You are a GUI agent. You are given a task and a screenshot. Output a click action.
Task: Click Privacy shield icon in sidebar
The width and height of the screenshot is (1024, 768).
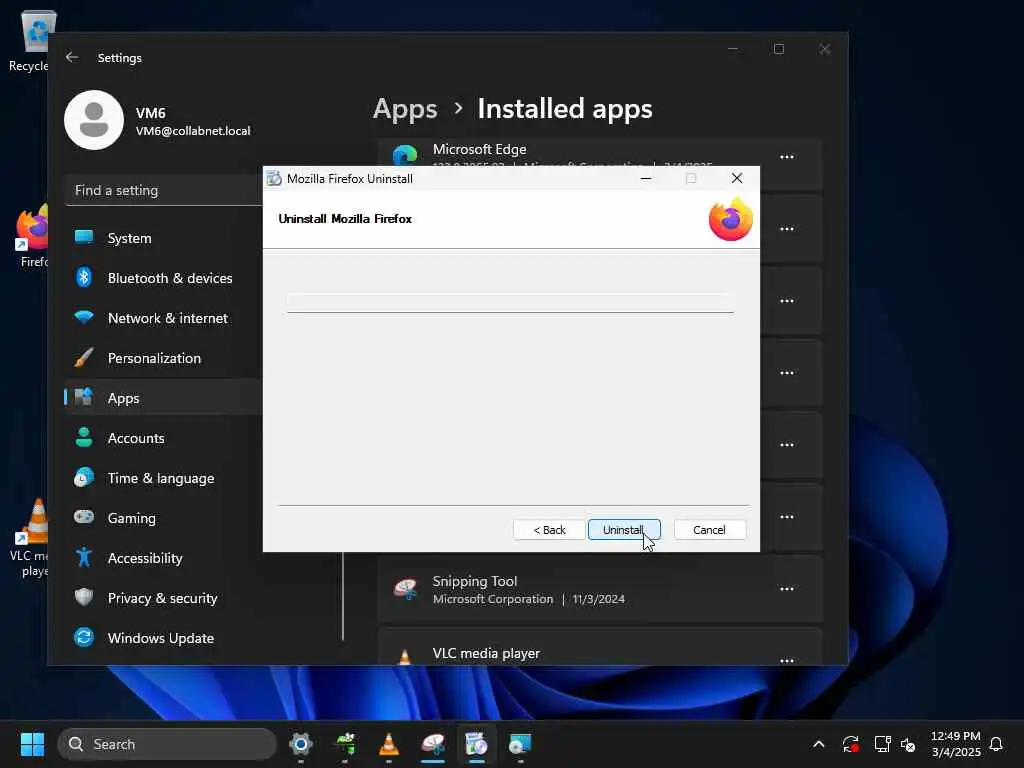(x=84, y=597)
